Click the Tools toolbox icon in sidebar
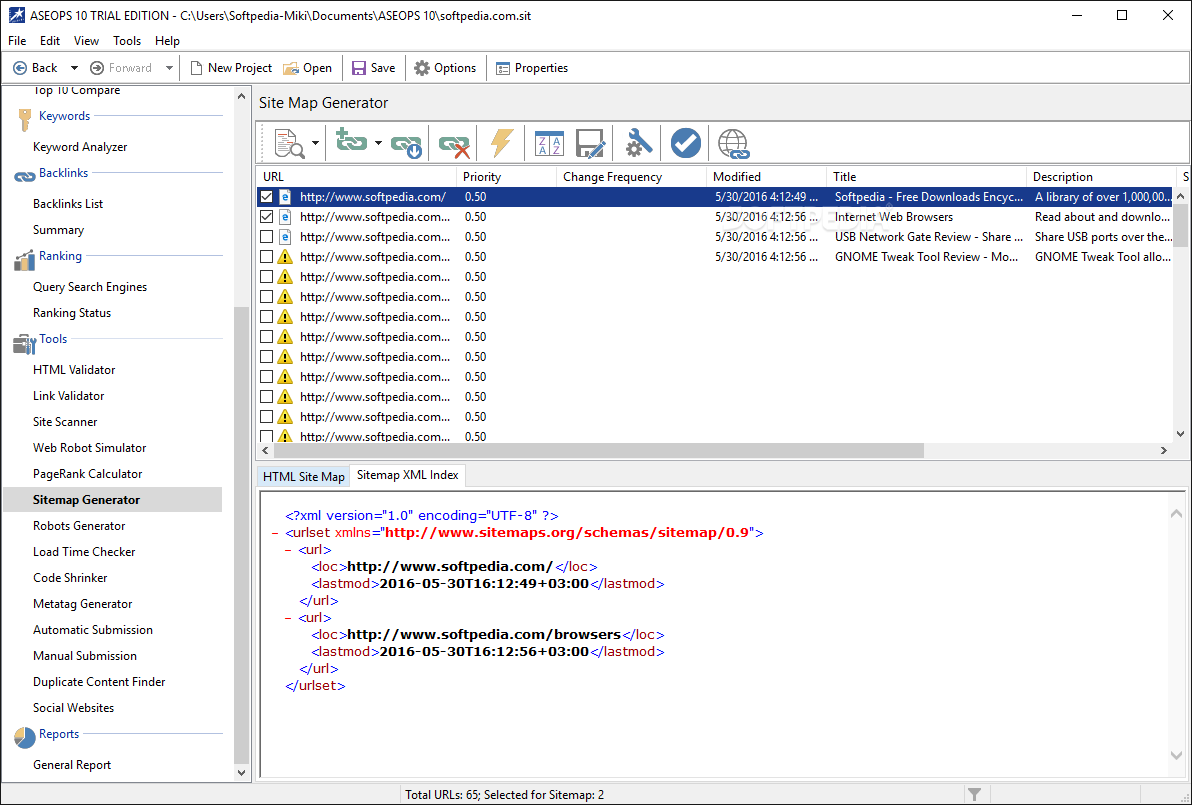1192x805 pixels. coord(24,344)
